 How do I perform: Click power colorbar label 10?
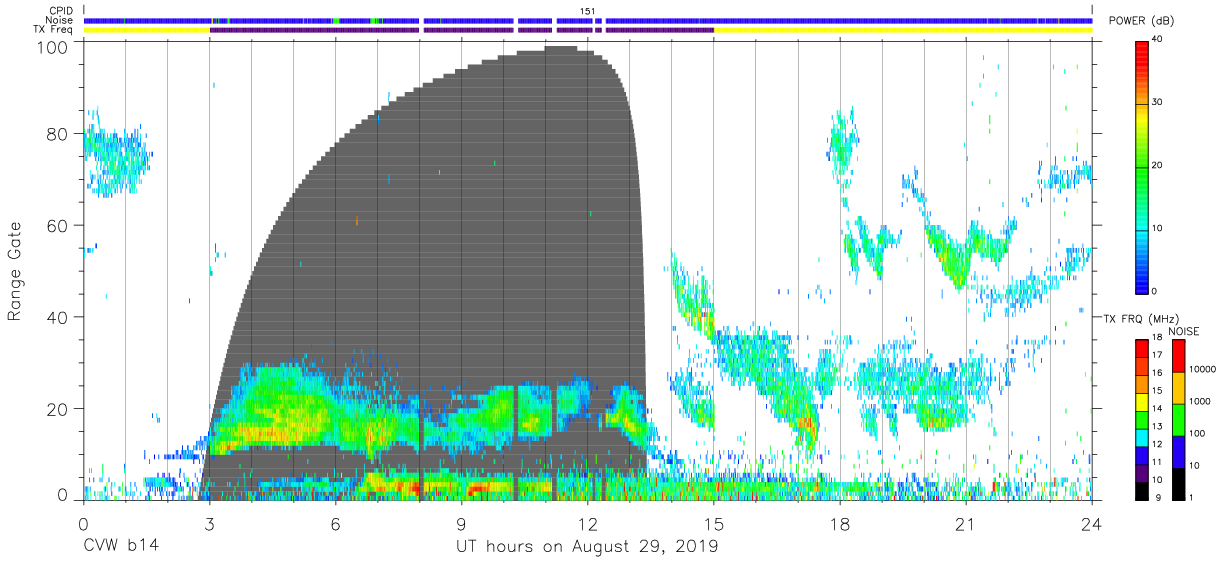tap(1158, 229)
